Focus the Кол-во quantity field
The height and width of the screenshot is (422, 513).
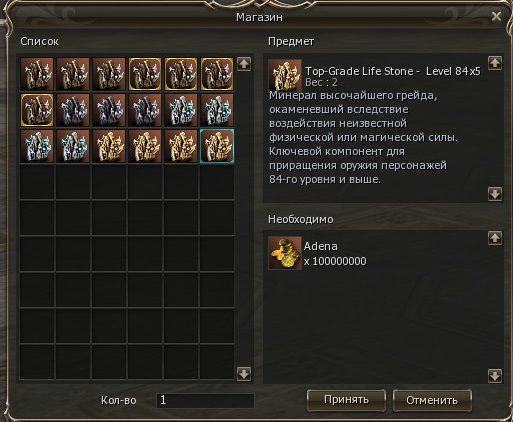coord(205,400)
